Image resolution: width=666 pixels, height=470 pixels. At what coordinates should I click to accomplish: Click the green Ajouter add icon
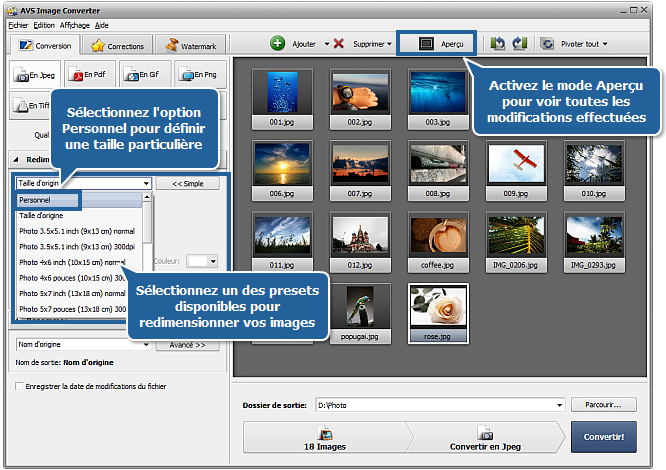277,44
